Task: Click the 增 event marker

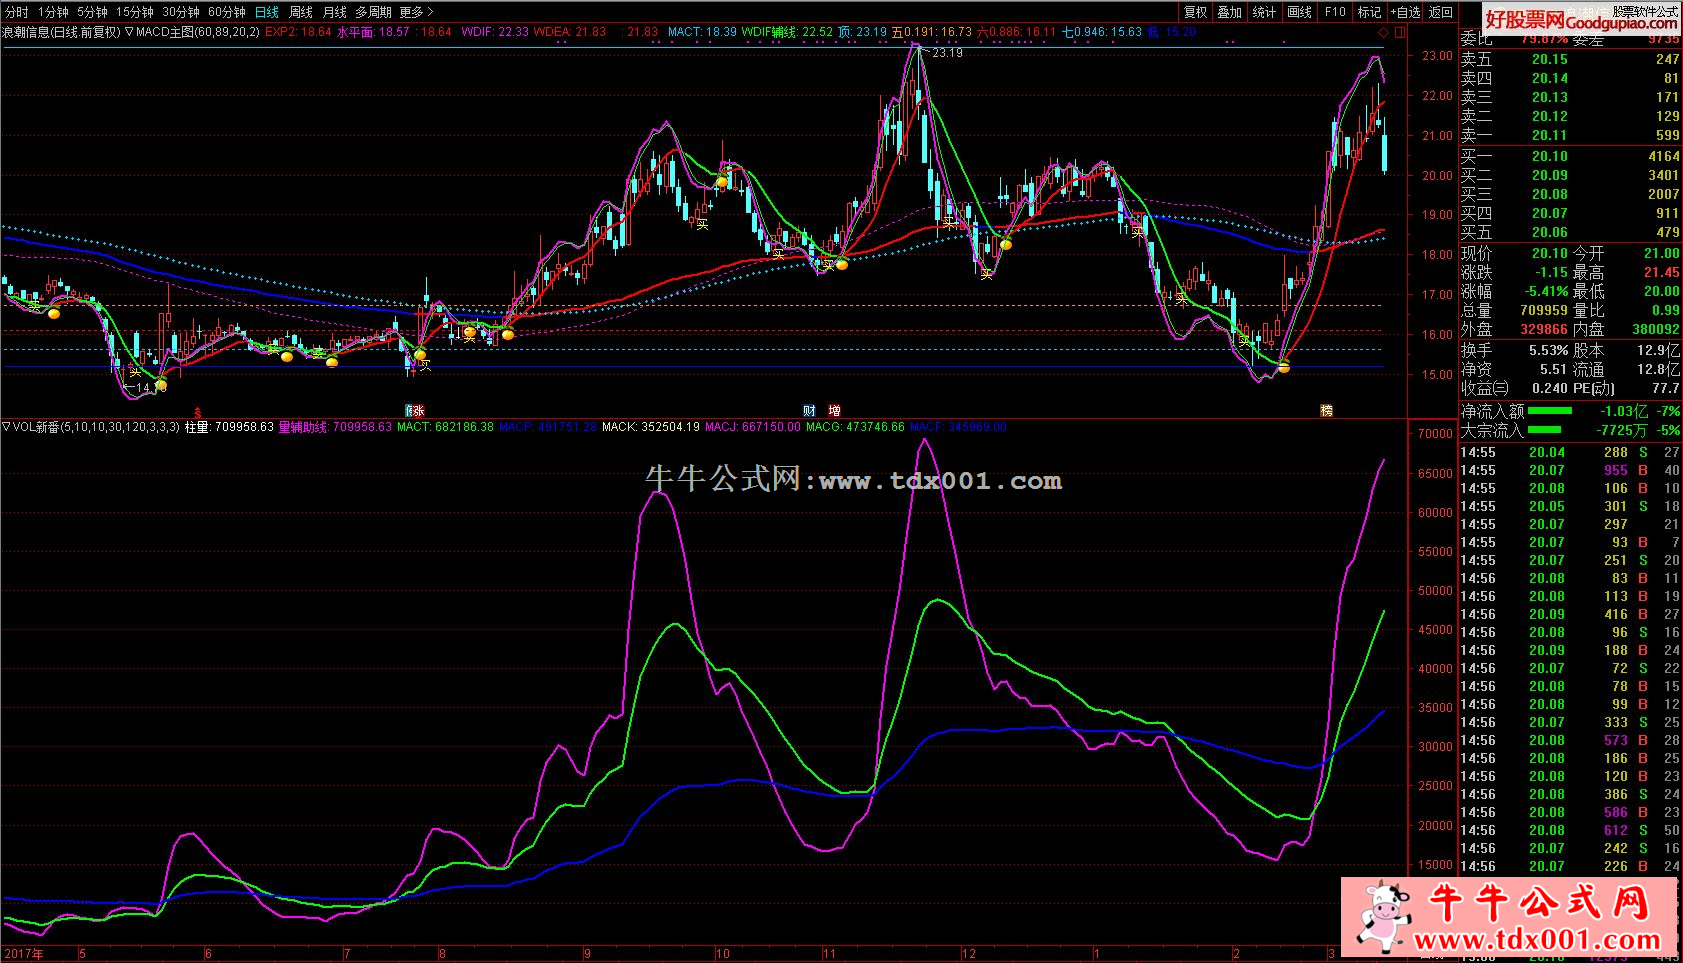Action: 834,411
